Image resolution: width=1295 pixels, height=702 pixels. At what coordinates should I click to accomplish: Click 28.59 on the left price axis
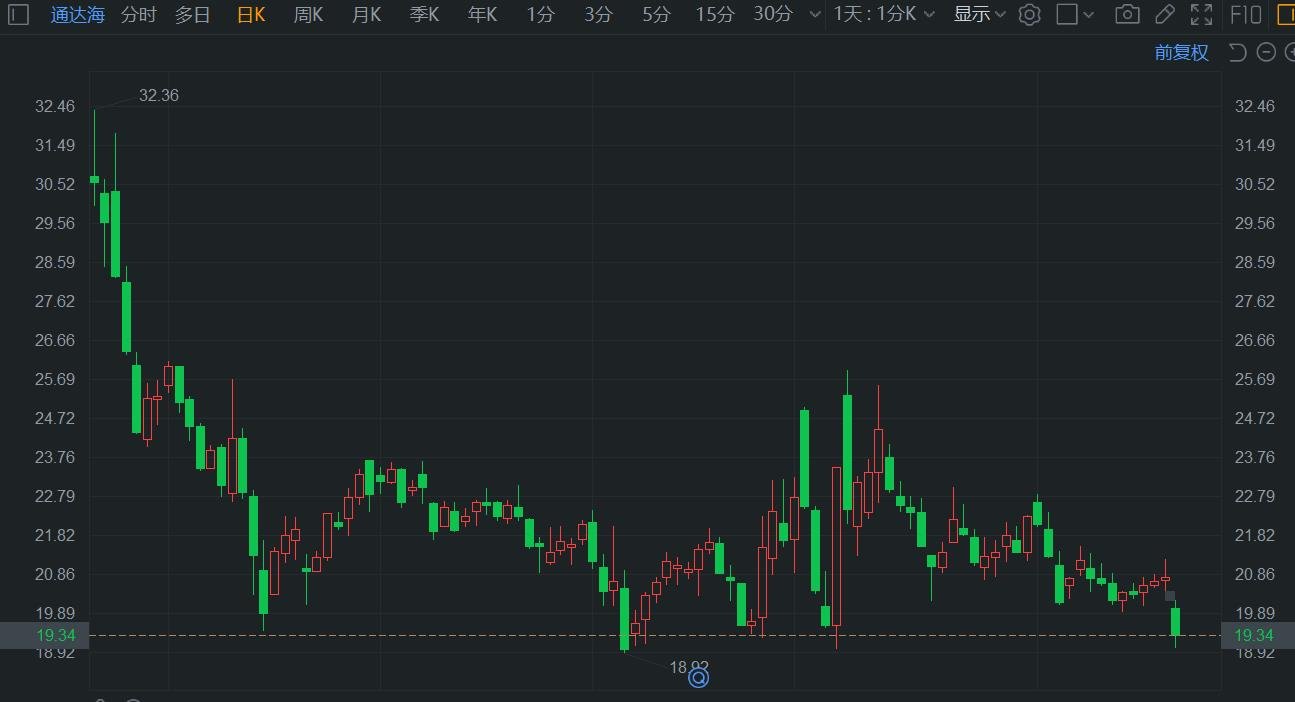(55, 262)
